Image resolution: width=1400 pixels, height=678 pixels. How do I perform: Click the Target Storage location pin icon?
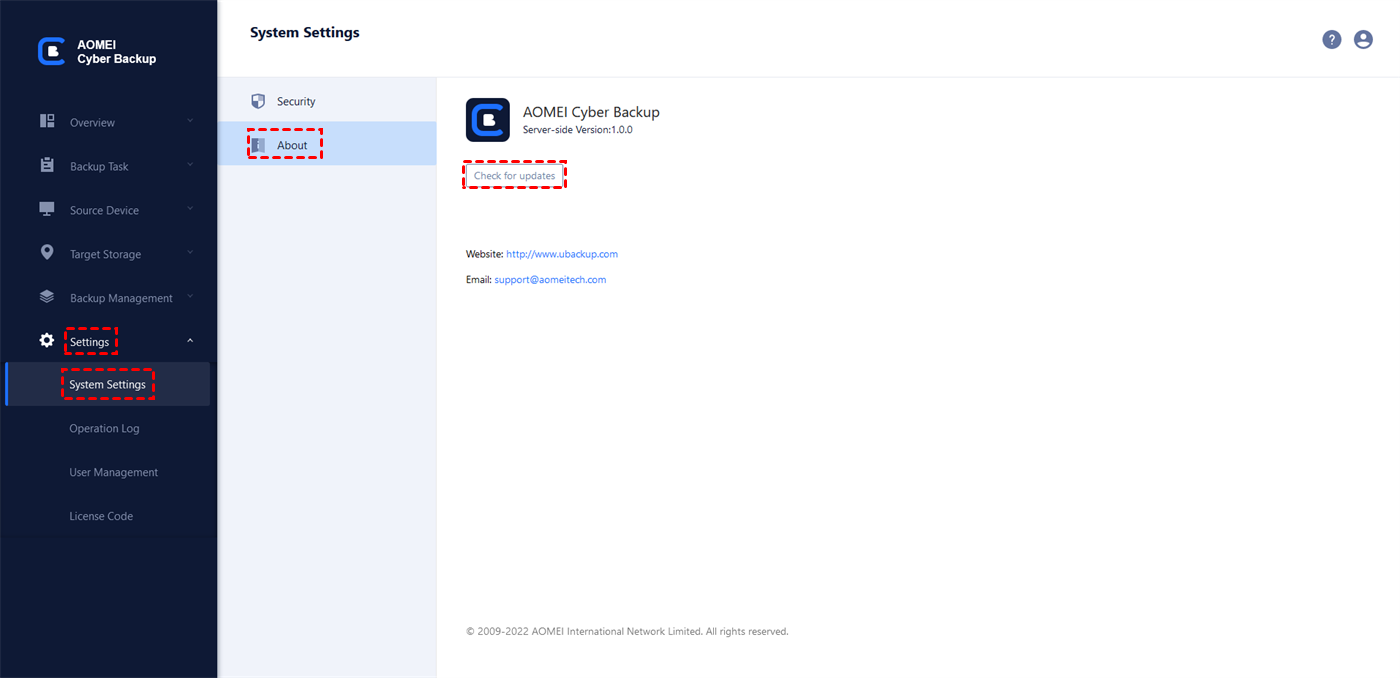click(x=47, y=253)
